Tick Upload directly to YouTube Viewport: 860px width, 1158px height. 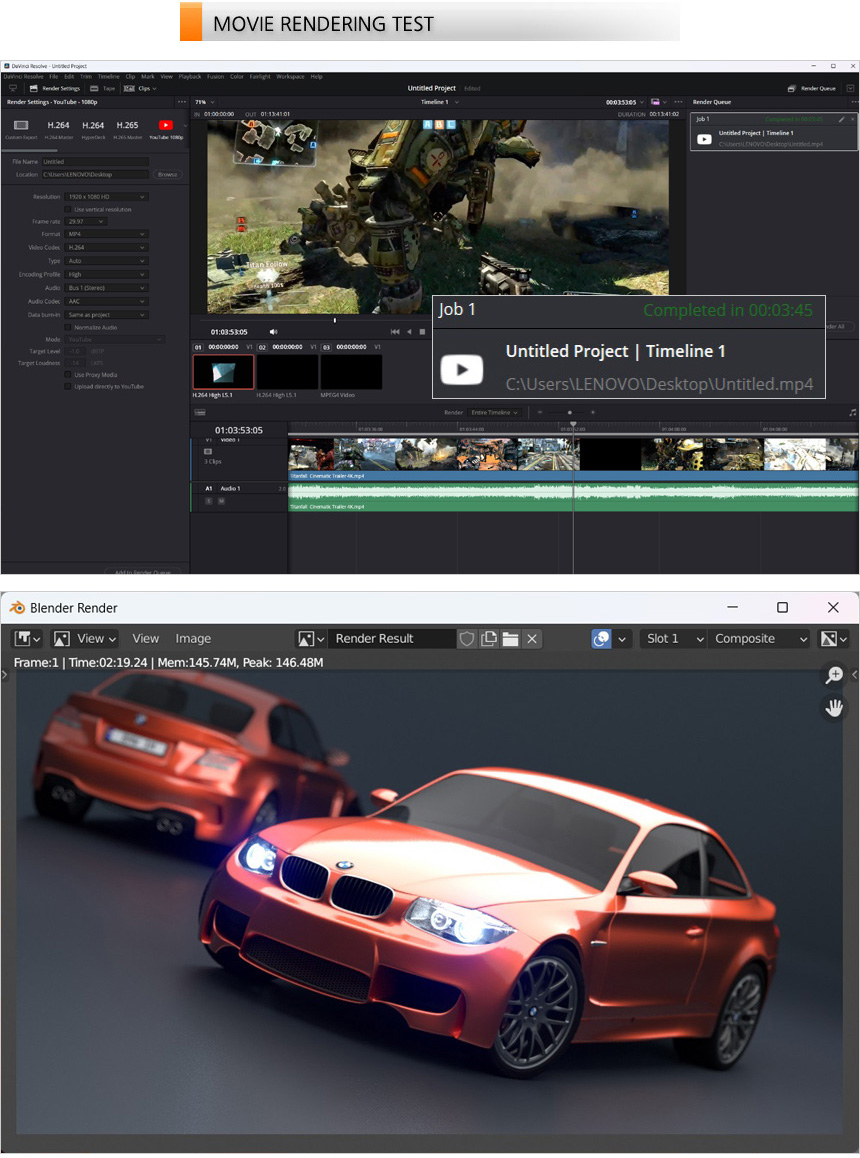pyautogui.click(x=68, y=386)
